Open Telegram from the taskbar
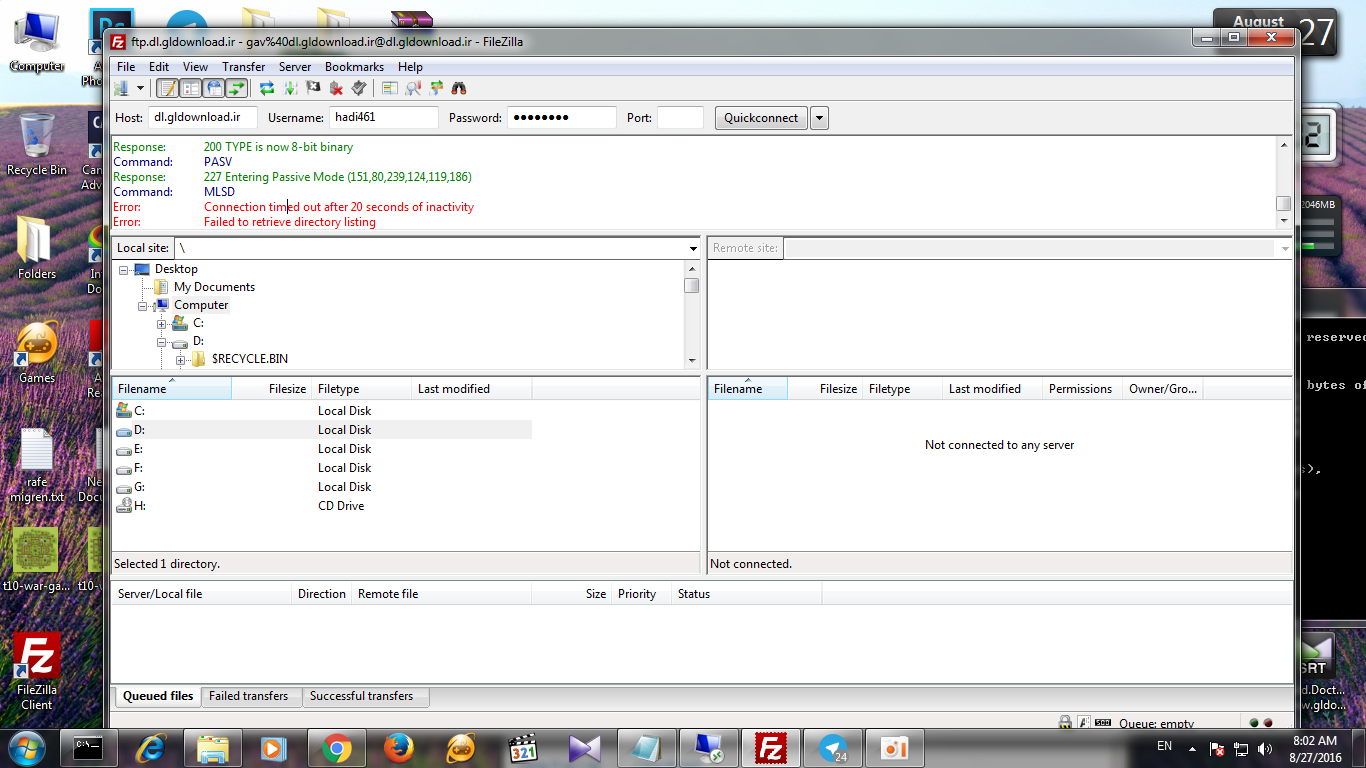 pyautogui.click(x=832, y=748)
